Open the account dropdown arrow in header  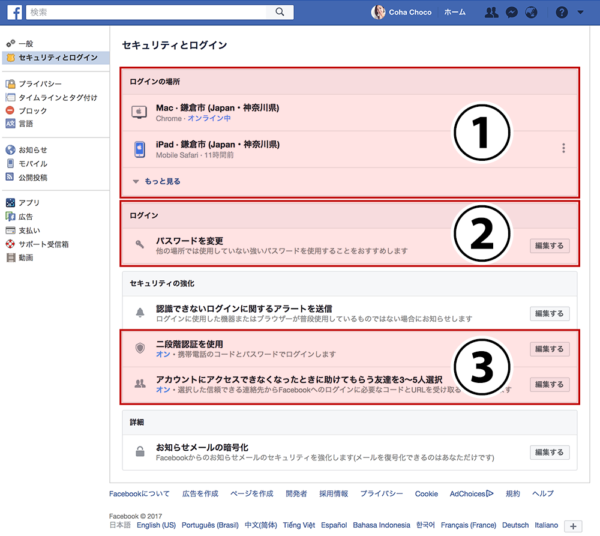[x=580, y=12]
